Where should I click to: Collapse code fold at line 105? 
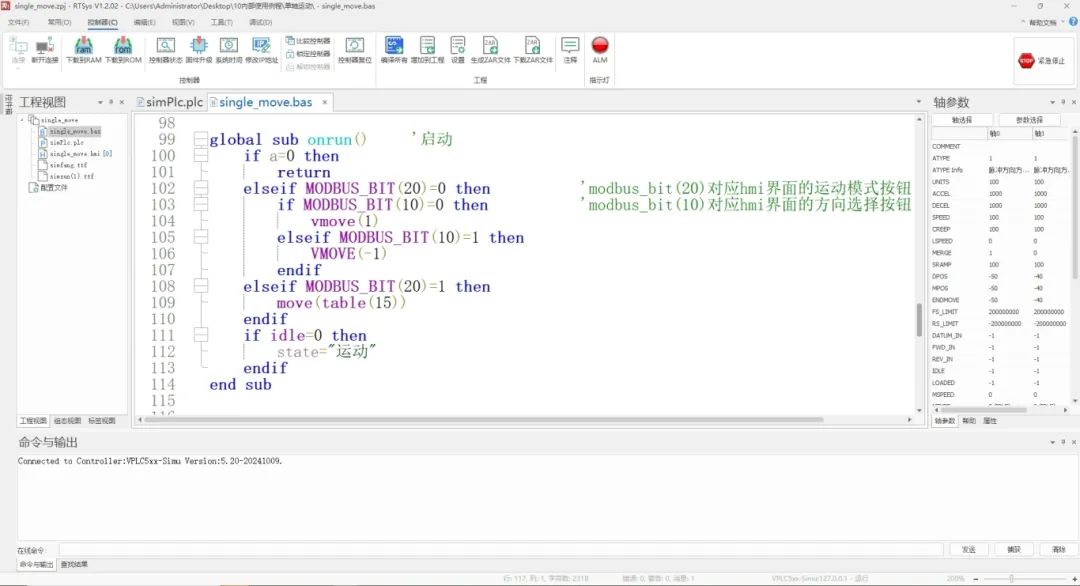[x=200, y=237]
